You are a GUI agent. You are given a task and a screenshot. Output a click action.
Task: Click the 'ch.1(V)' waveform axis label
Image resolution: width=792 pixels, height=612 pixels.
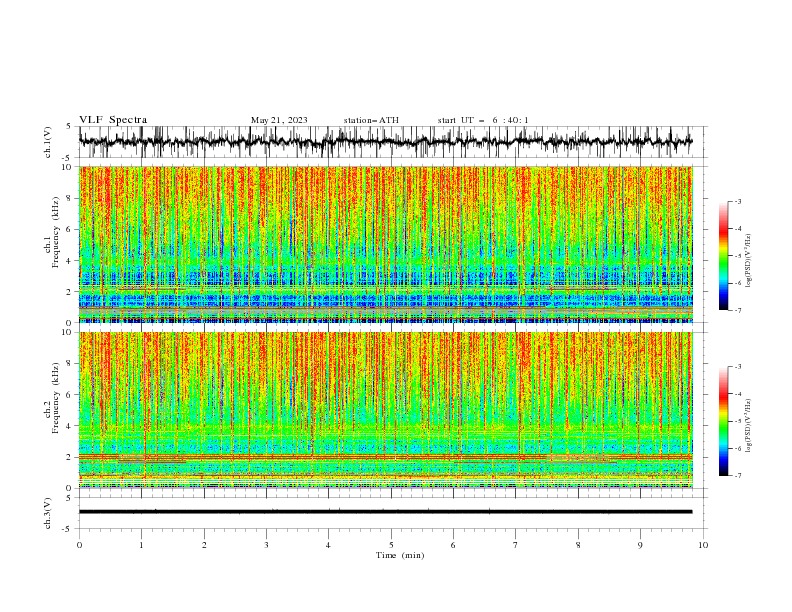pos(48,142)
